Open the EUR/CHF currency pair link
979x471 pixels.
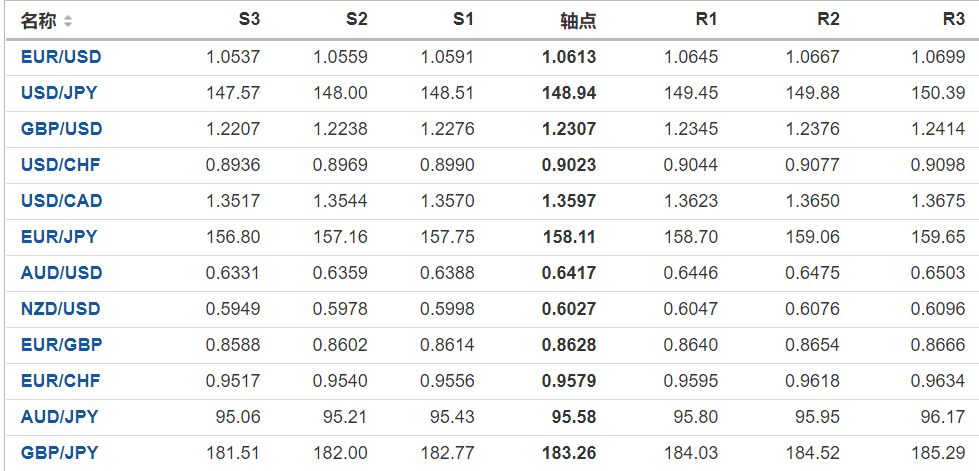tap(60, 381)
